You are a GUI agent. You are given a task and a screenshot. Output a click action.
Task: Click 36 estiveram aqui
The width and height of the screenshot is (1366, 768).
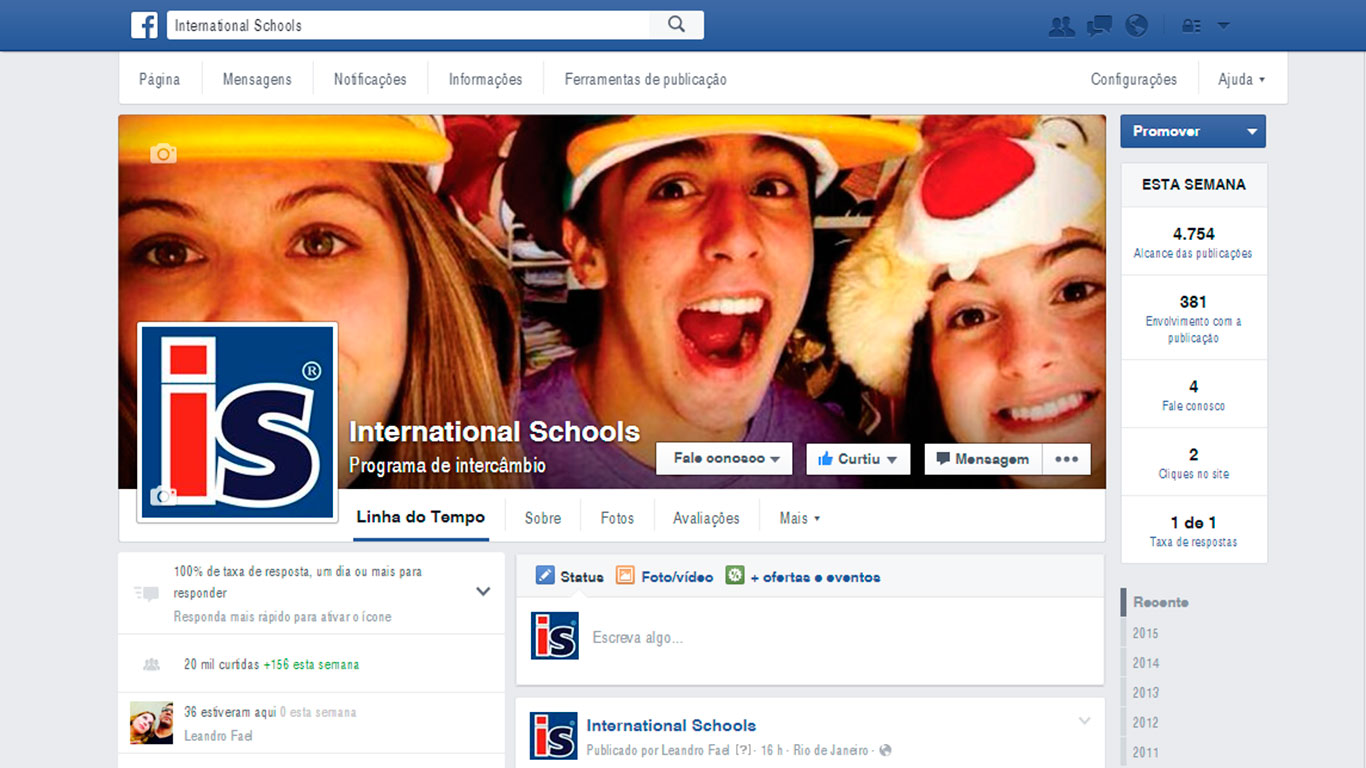click(x=230, y=712)
